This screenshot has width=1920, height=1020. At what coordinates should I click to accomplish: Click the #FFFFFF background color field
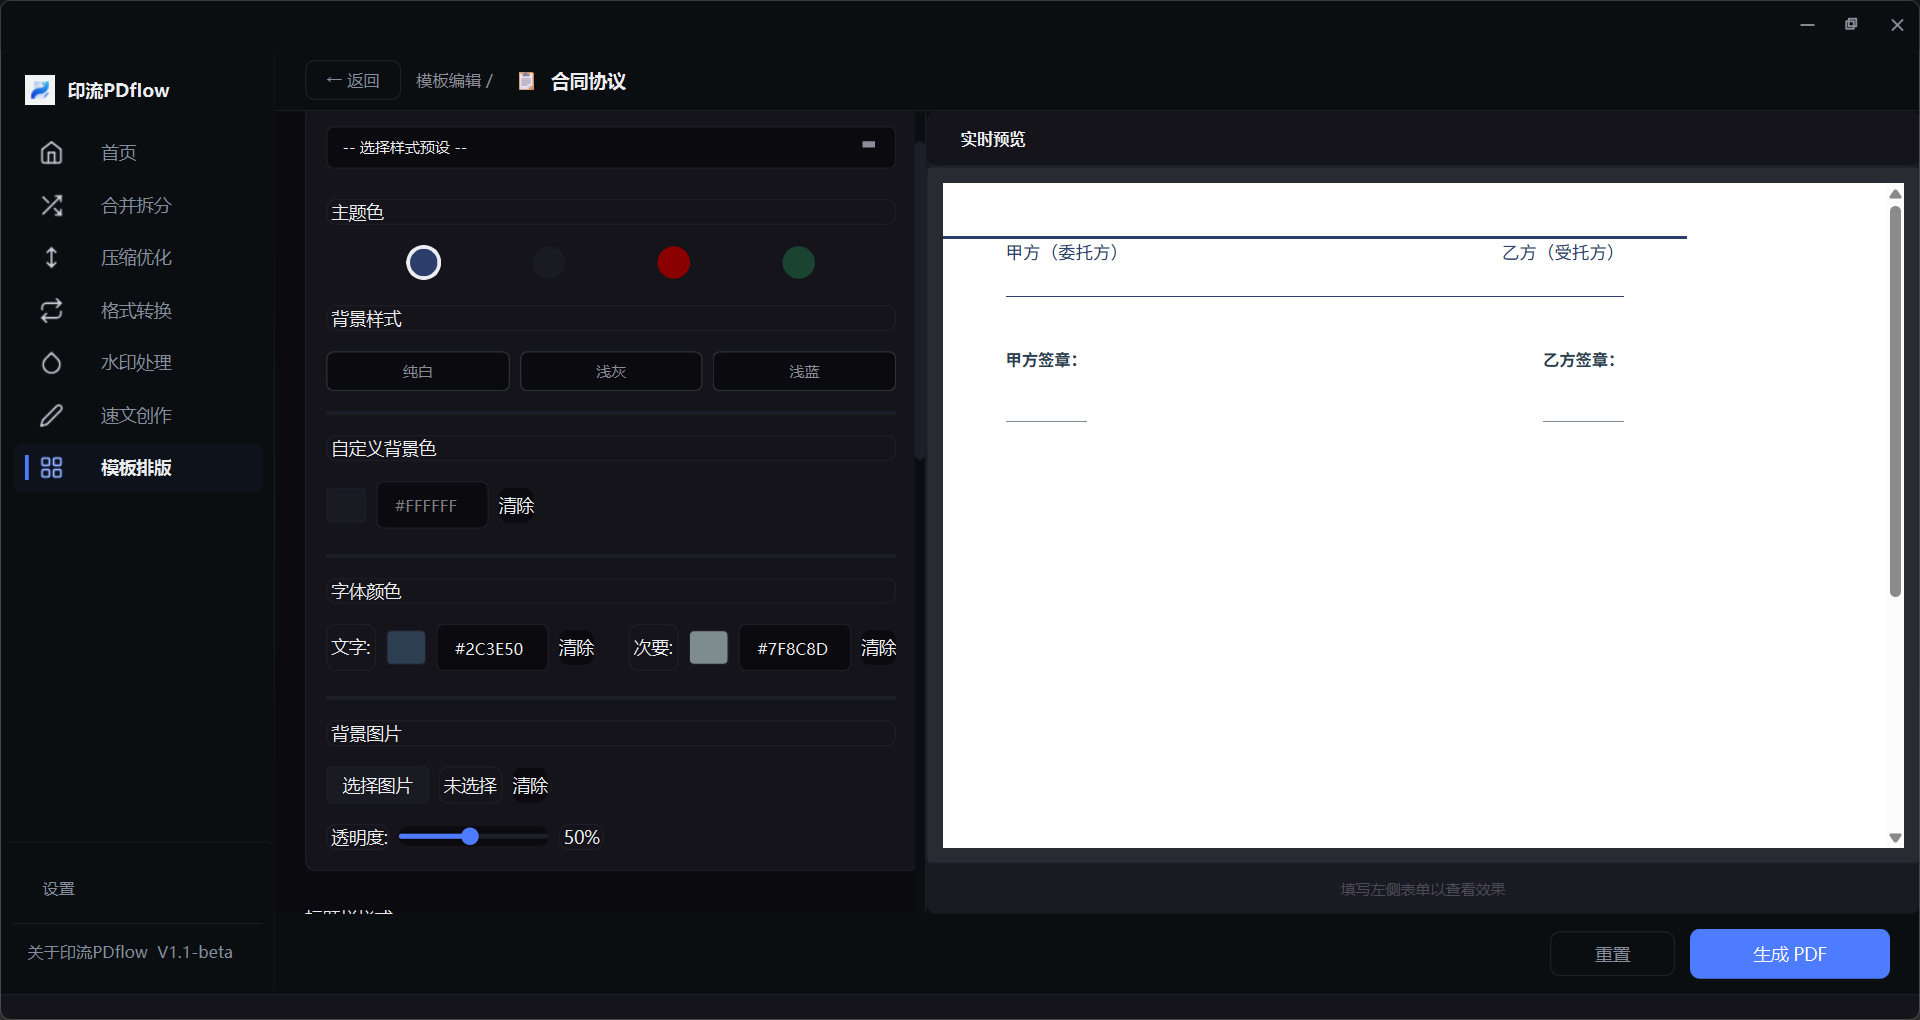432,505
